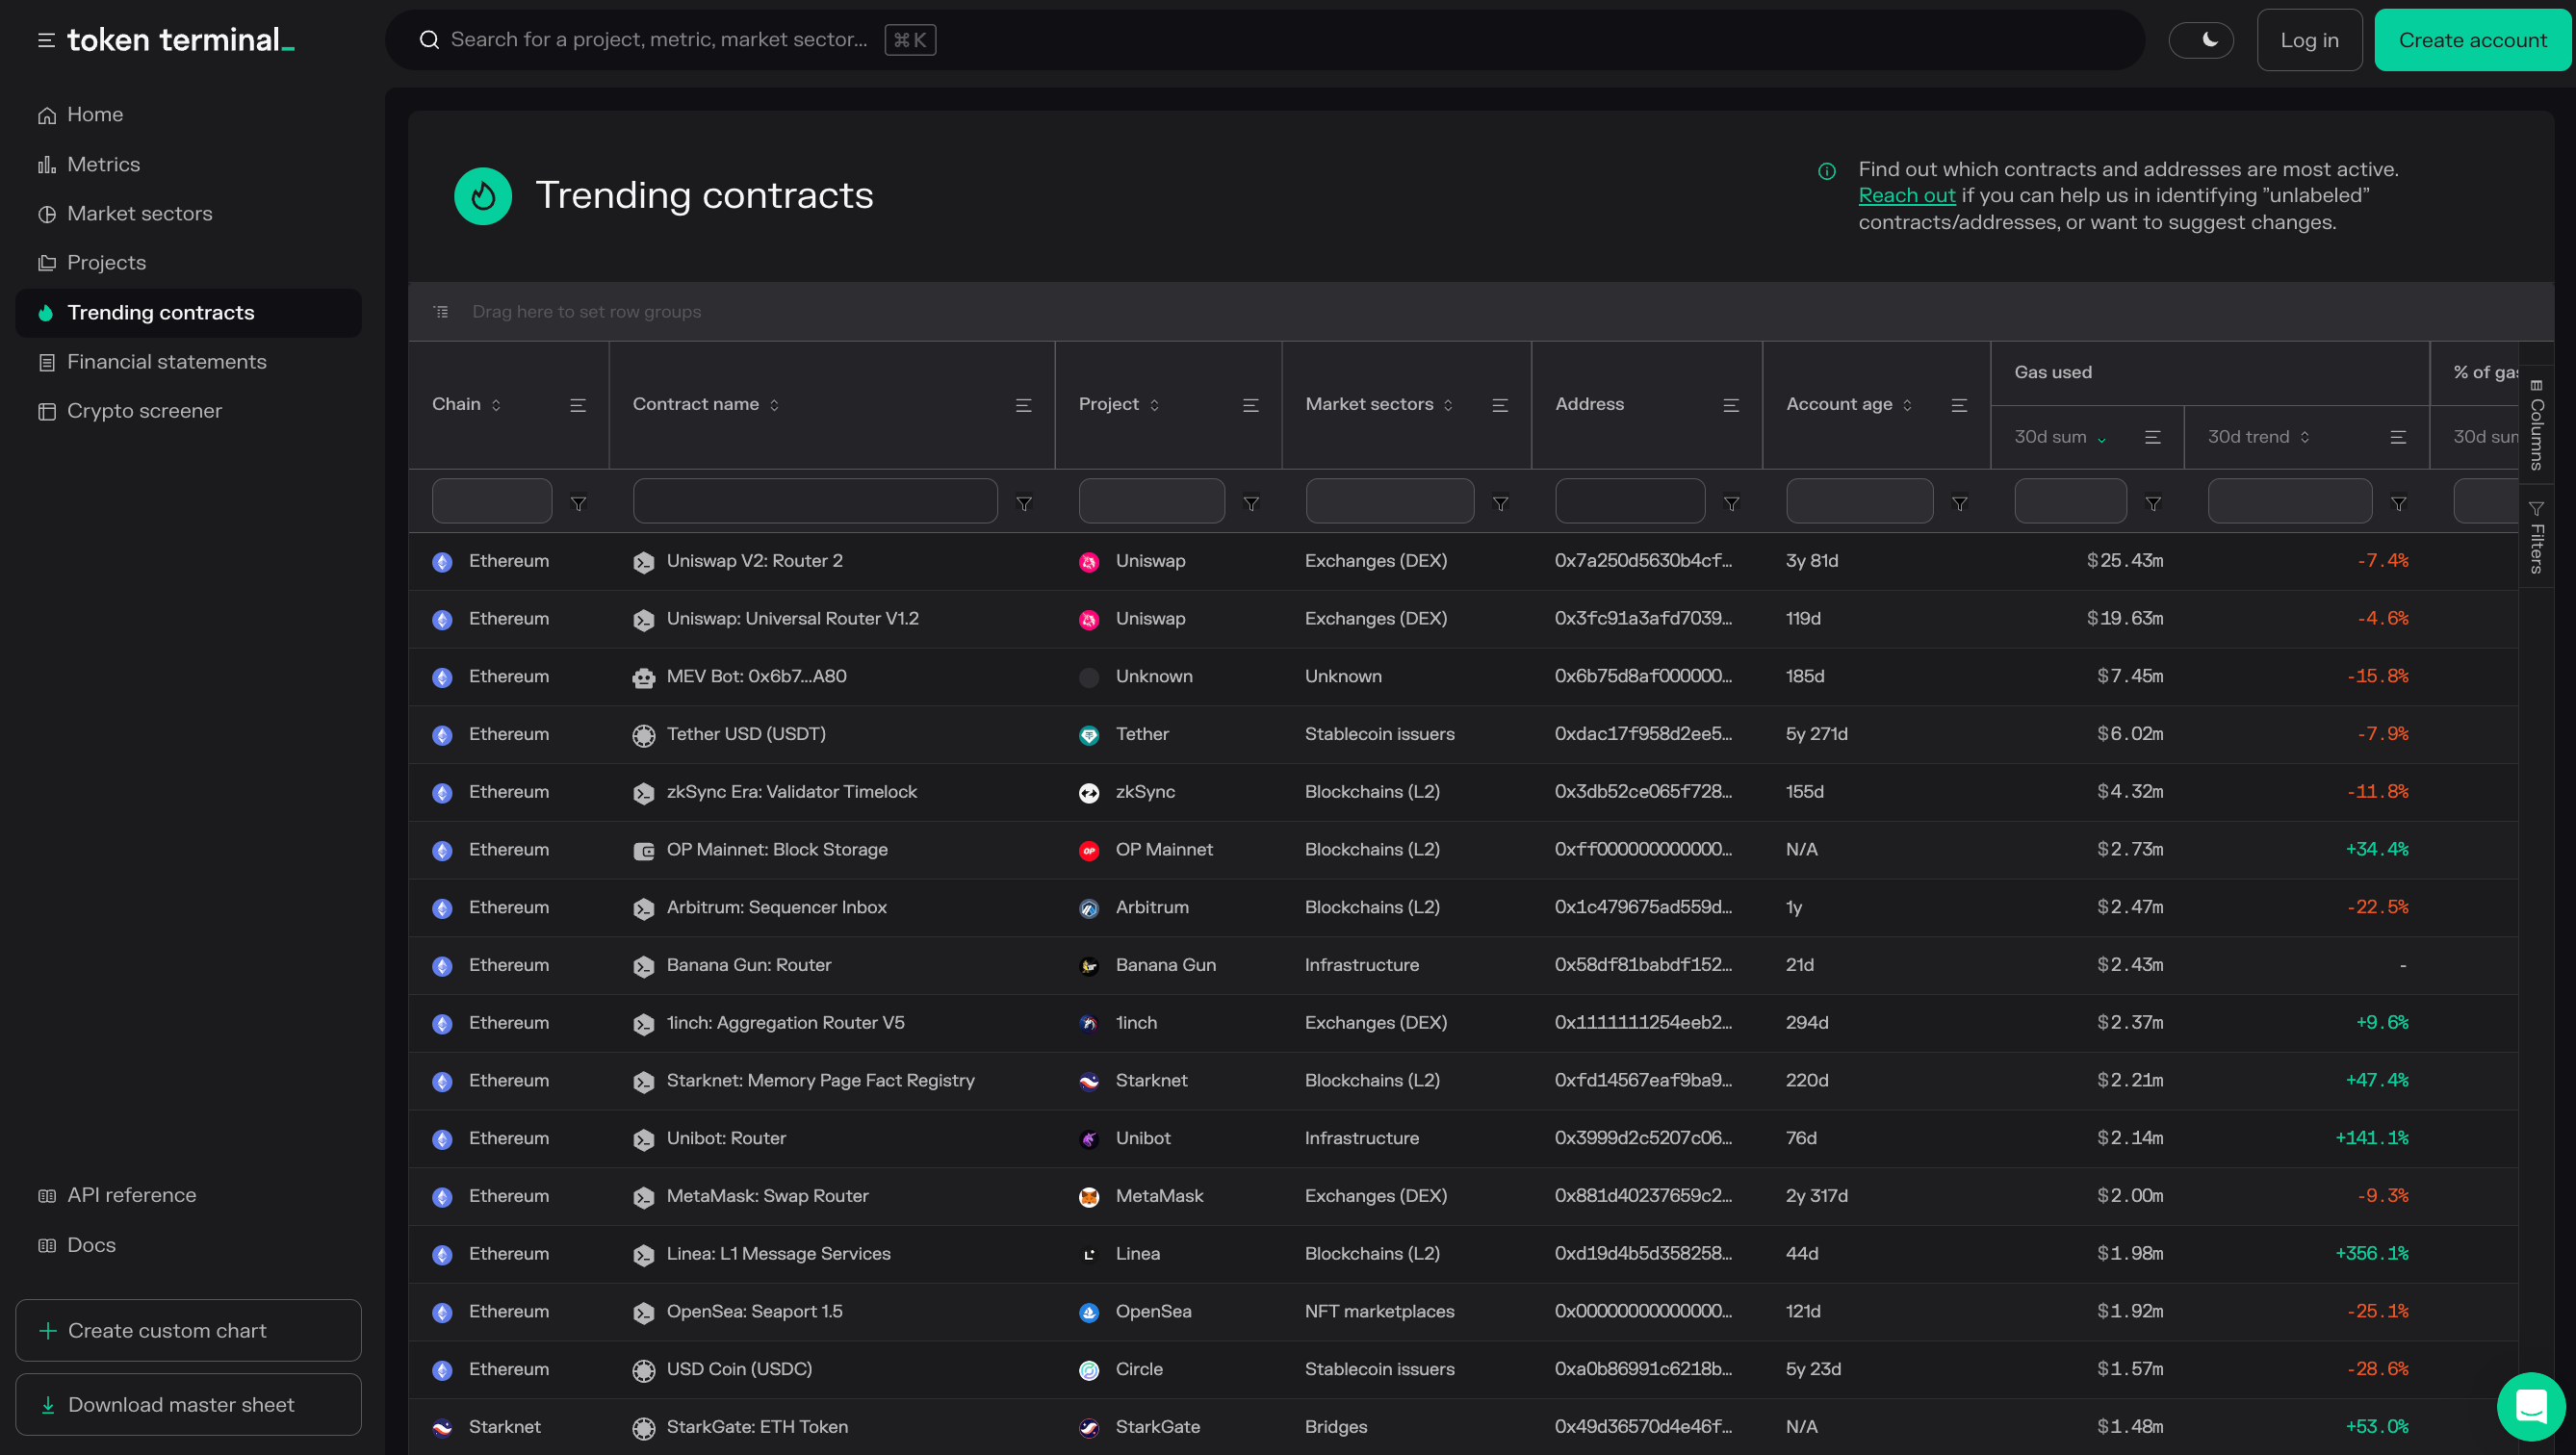Screen dimensions: 2576x1455
Task: Open the Columns side panel tab
Action: coord(2536,425)
